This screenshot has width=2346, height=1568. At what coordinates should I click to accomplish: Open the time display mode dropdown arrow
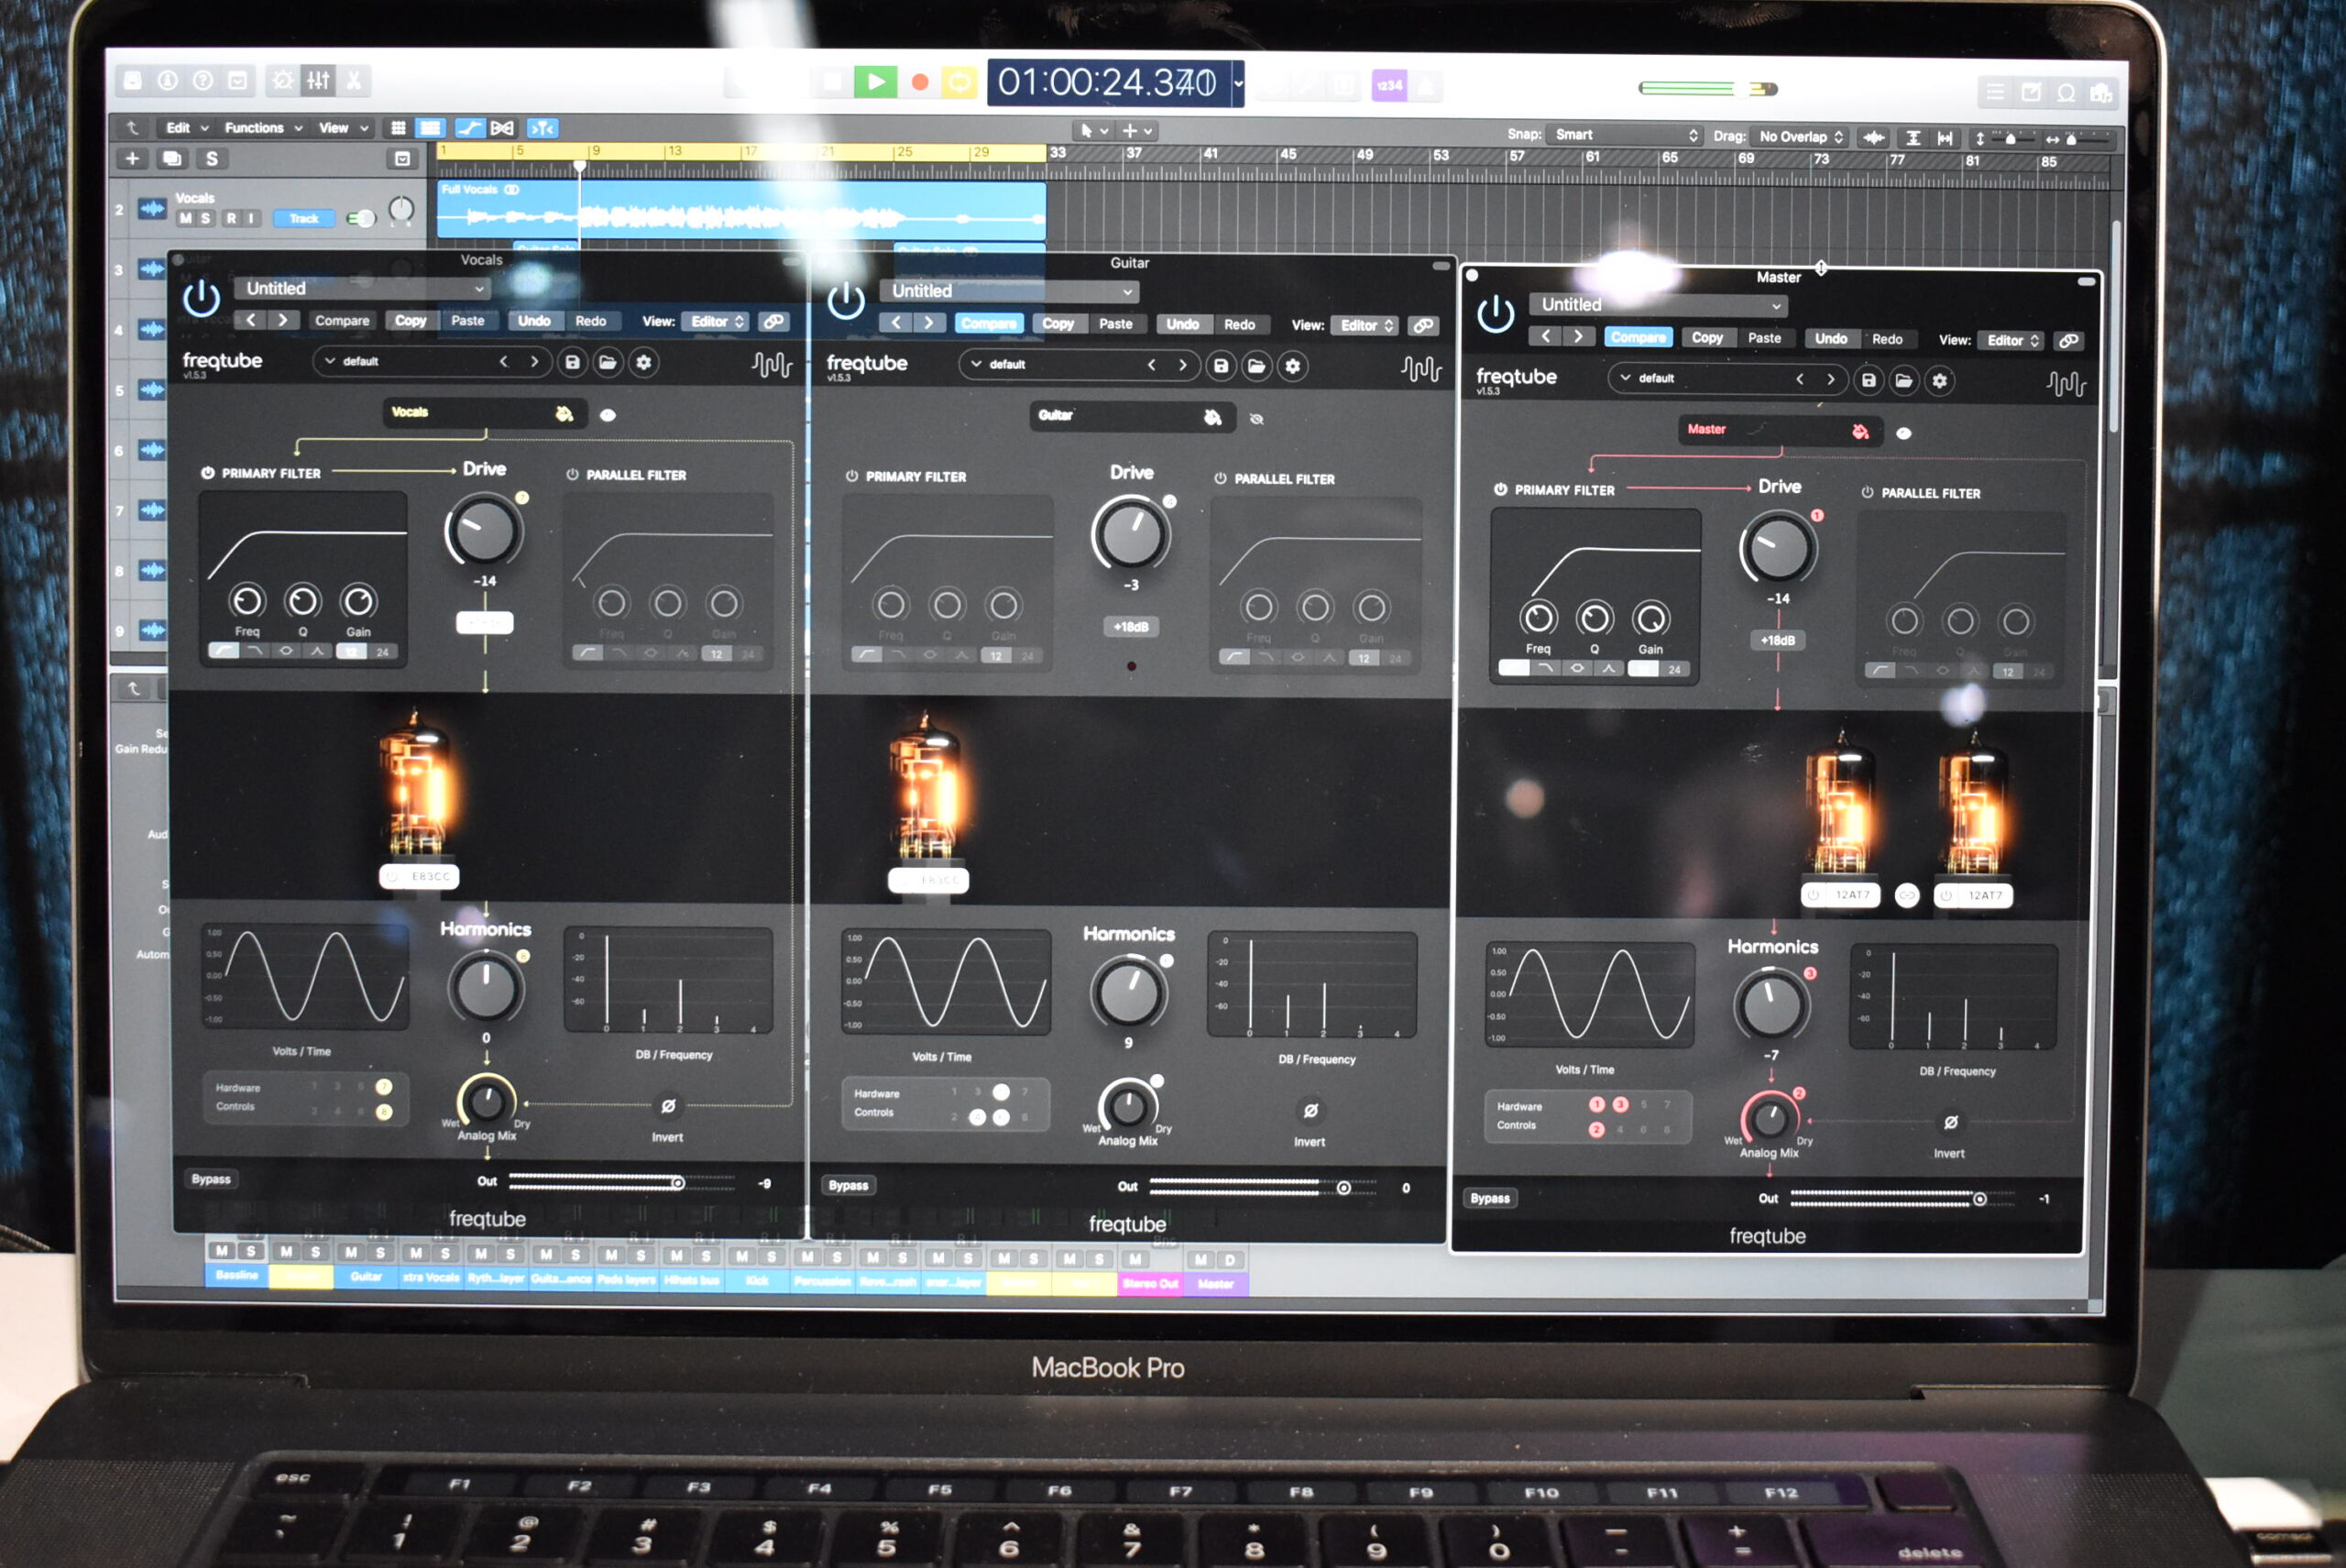tap(1238, 83)
